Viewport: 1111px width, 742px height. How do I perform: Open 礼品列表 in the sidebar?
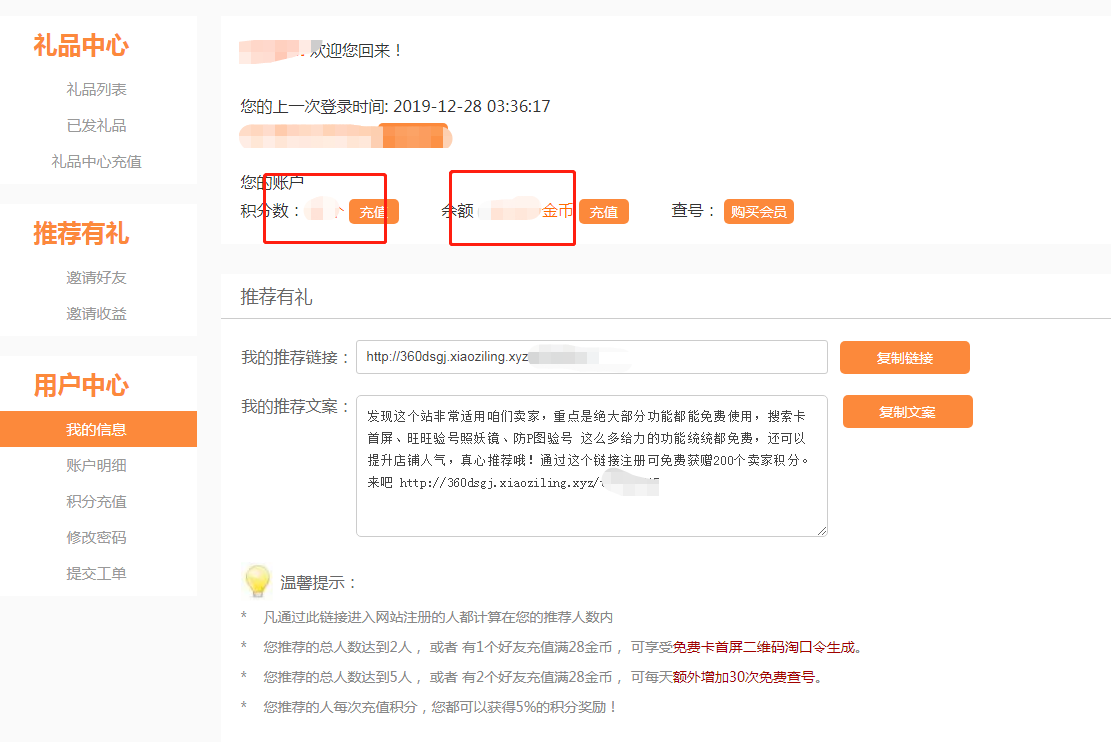click(x=97, y=89)
